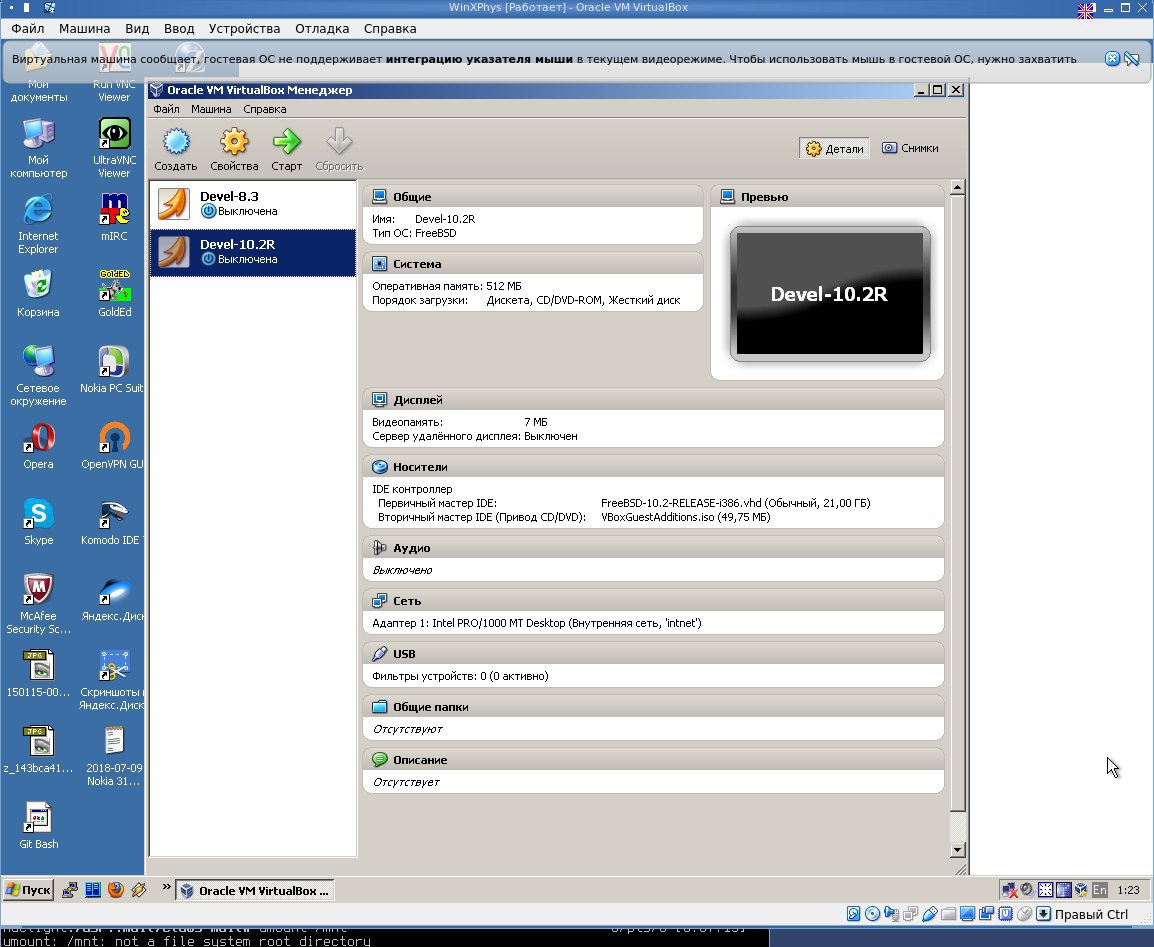Image resolution: width=1154 pixels, height=947 pixels.
Task: Open the outer Ввод menu
Action: pyautogui.click(x=179, y=29)
